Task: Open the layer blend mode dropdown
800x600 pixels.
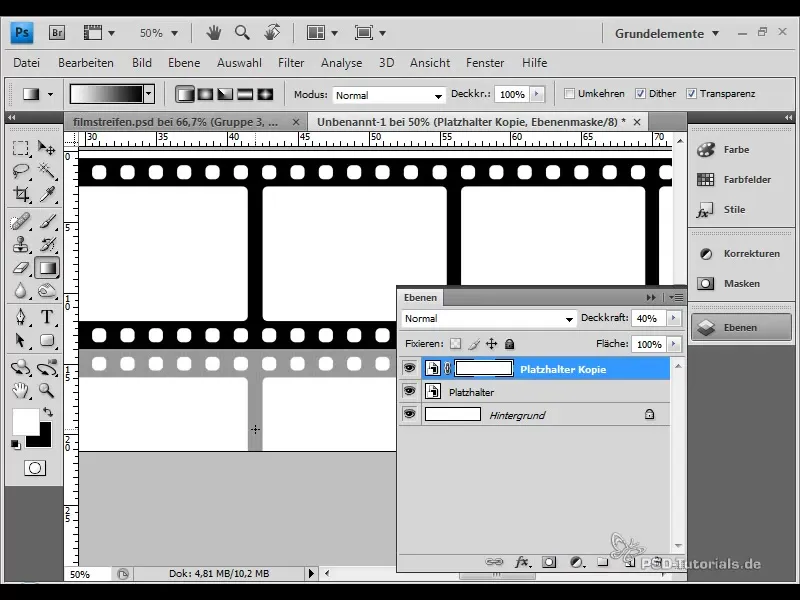Action: coord(489,319)
